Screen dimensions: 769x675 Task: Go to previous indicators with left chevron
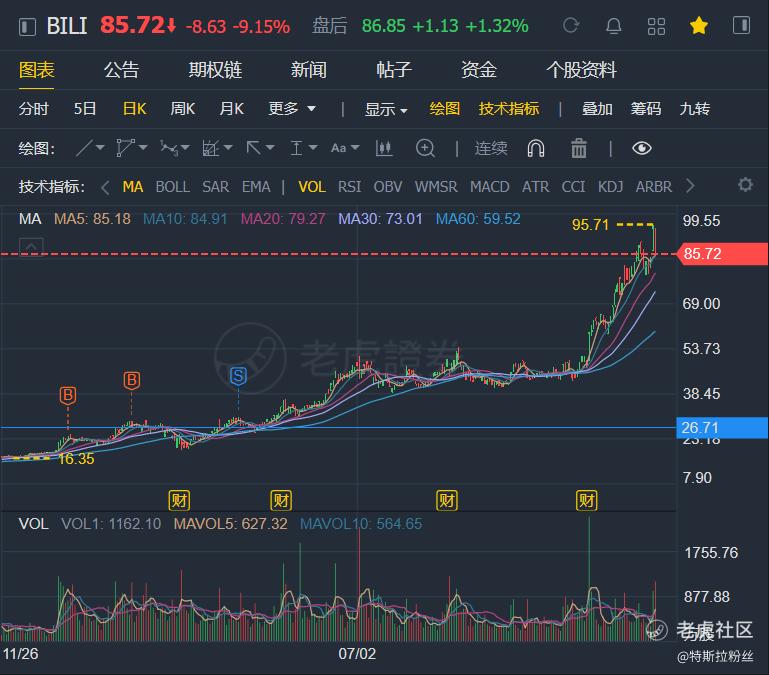click(x=104, y=187)
